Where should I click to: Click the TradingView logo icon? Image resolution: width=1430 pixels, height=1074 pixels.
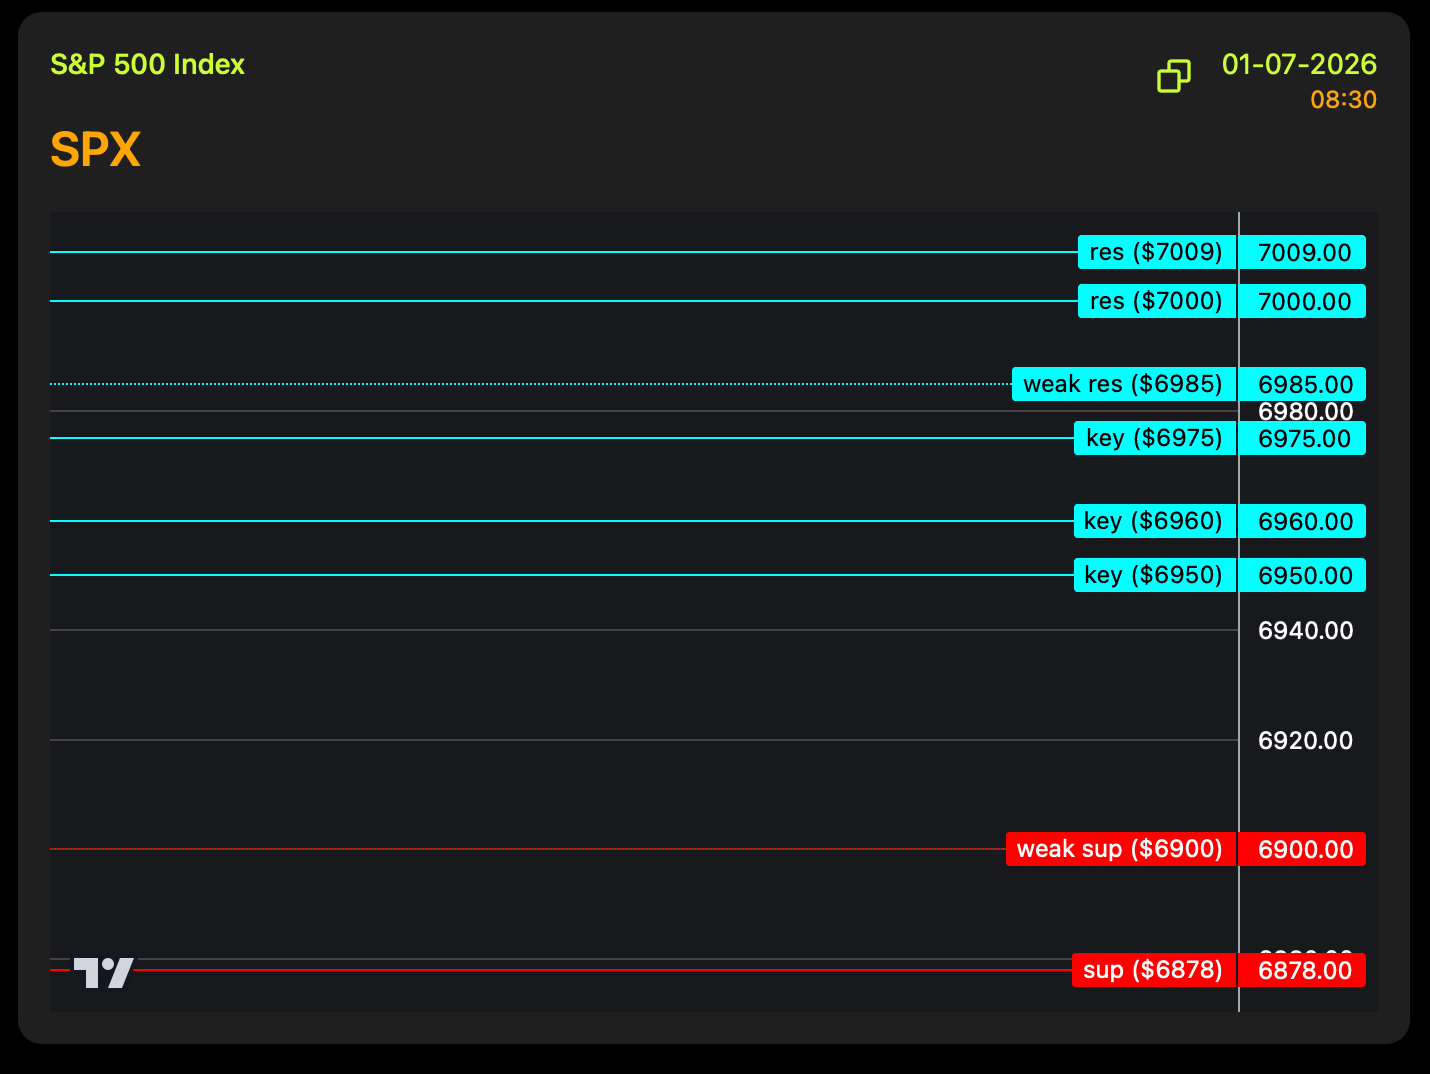pyautogui.click(x=103, y=972)
